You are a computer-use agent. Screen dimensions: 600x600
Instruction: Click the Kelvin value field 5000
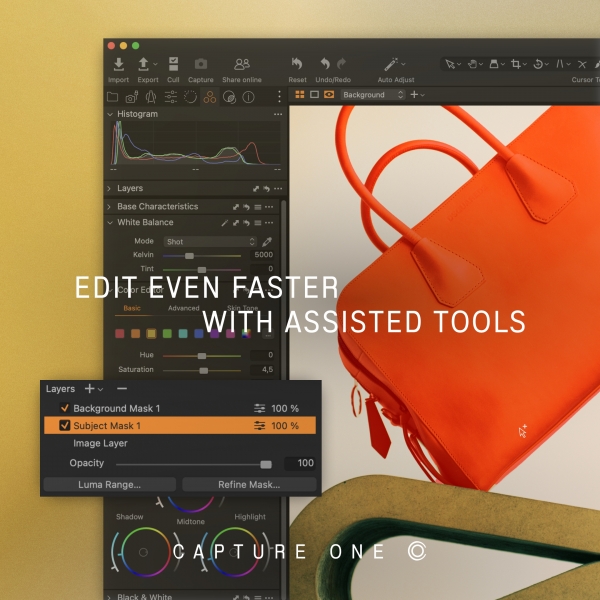point(262,255)
